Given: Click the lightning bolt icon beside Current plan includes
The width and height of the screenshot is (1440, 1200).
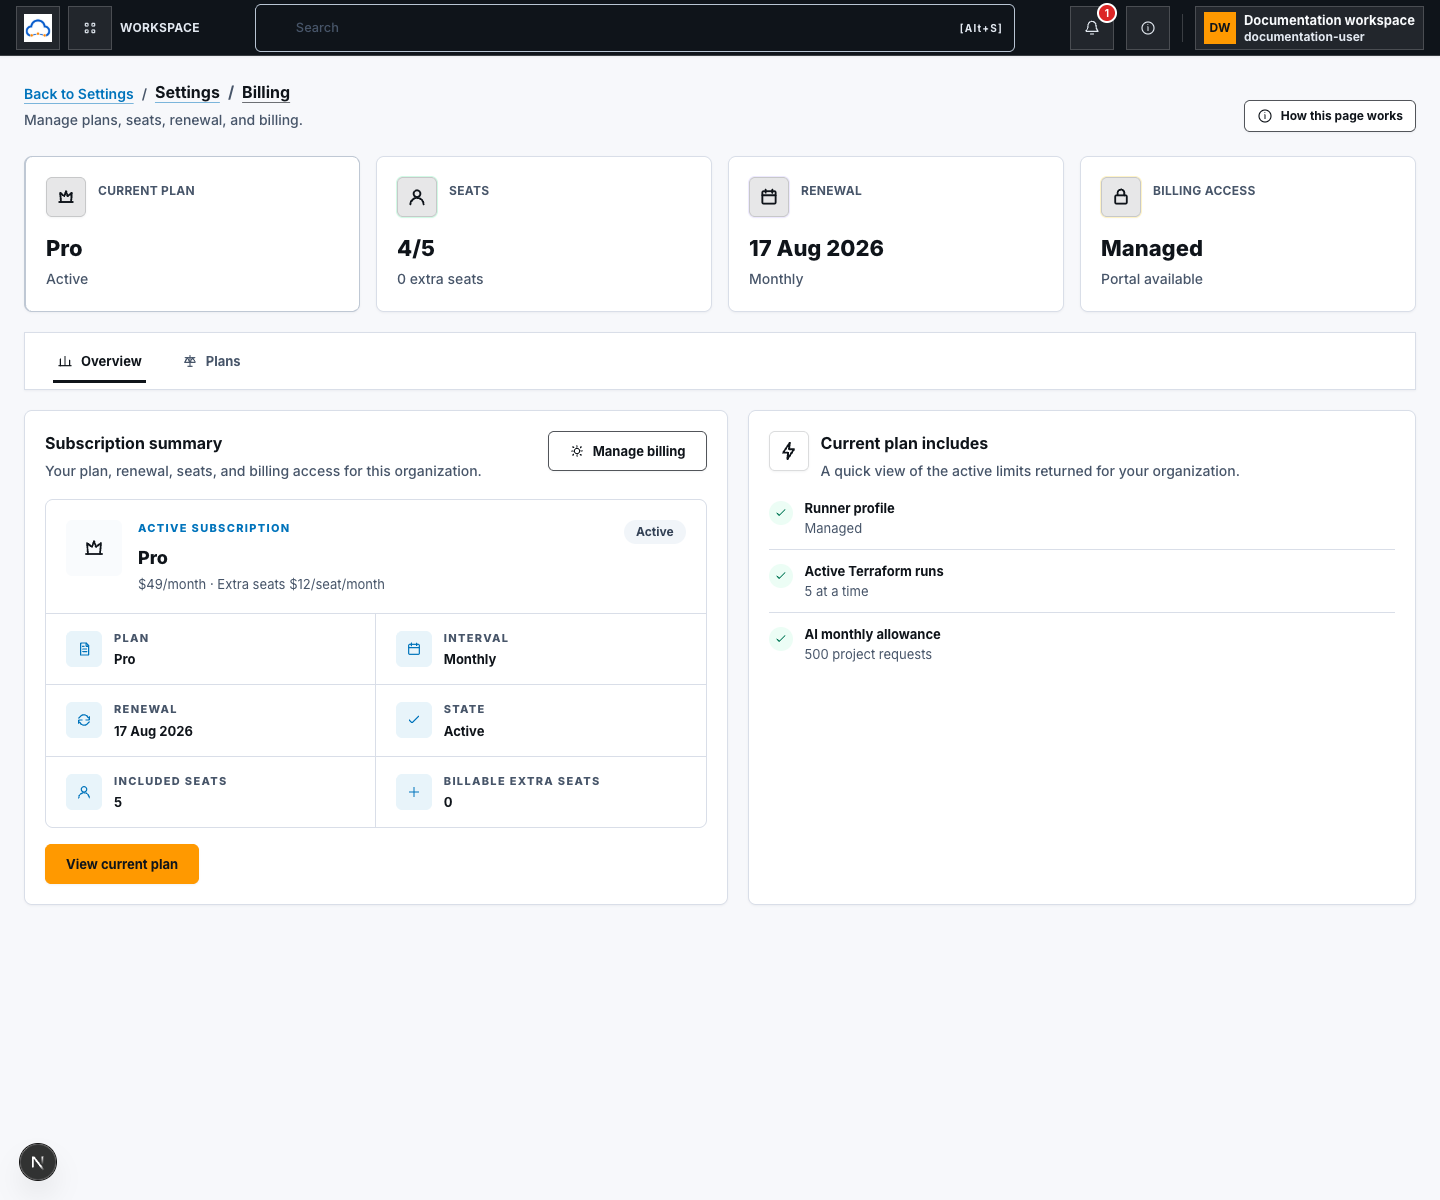Looking at the screenshot, I should click(789, 451).
